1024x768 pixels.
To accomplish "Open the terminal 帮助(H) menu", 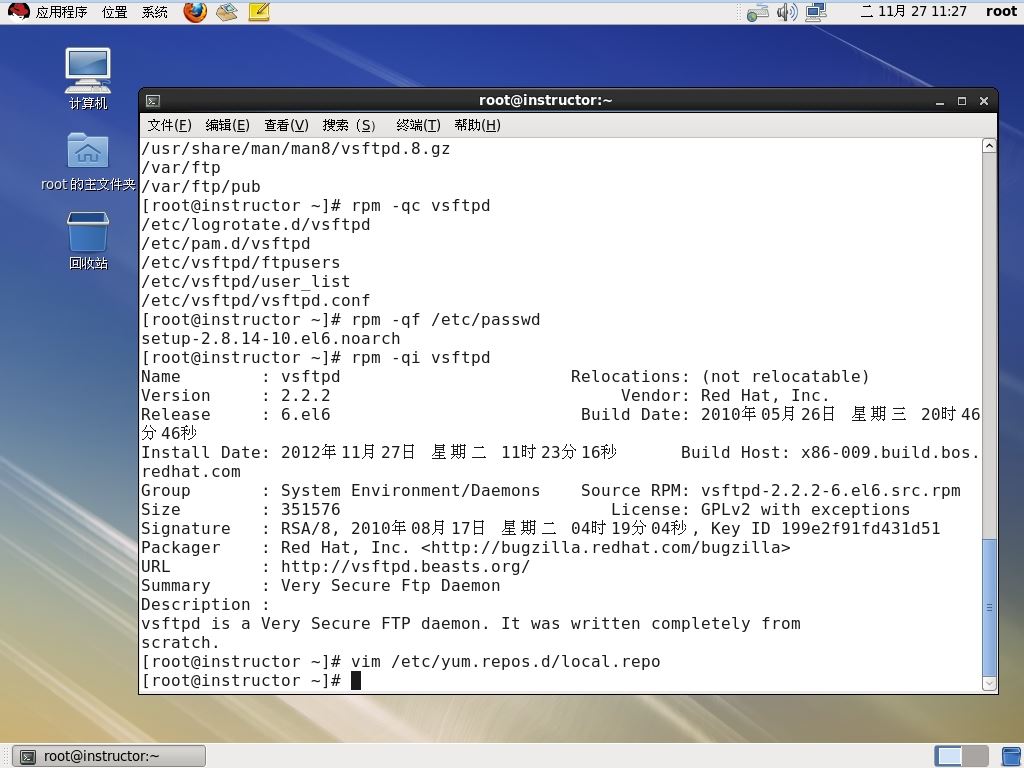I will pos(477,125).
